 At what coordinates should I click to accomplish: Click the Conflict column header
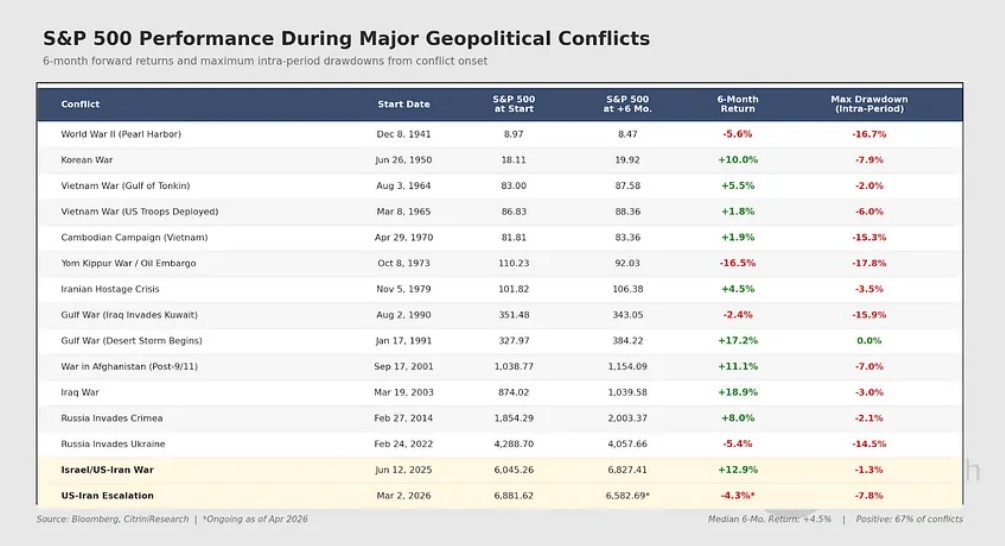[80, 104]
